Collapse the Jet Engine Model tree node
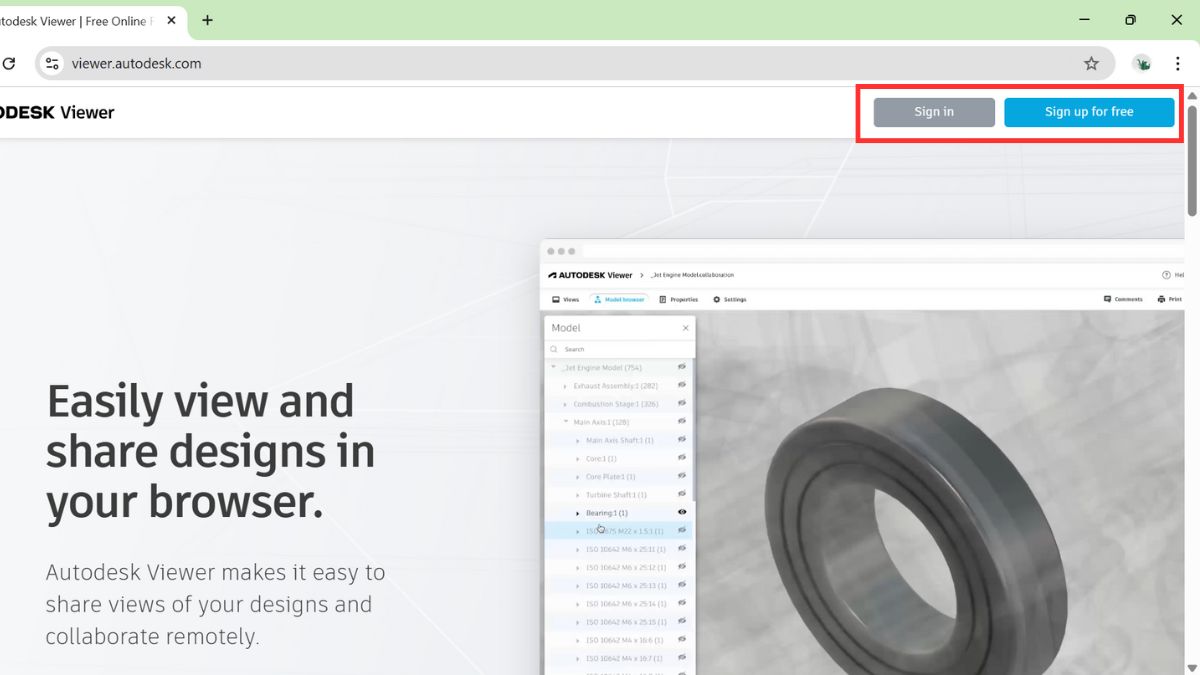This screenshot has height=675, width=1200. click(554, 367)
